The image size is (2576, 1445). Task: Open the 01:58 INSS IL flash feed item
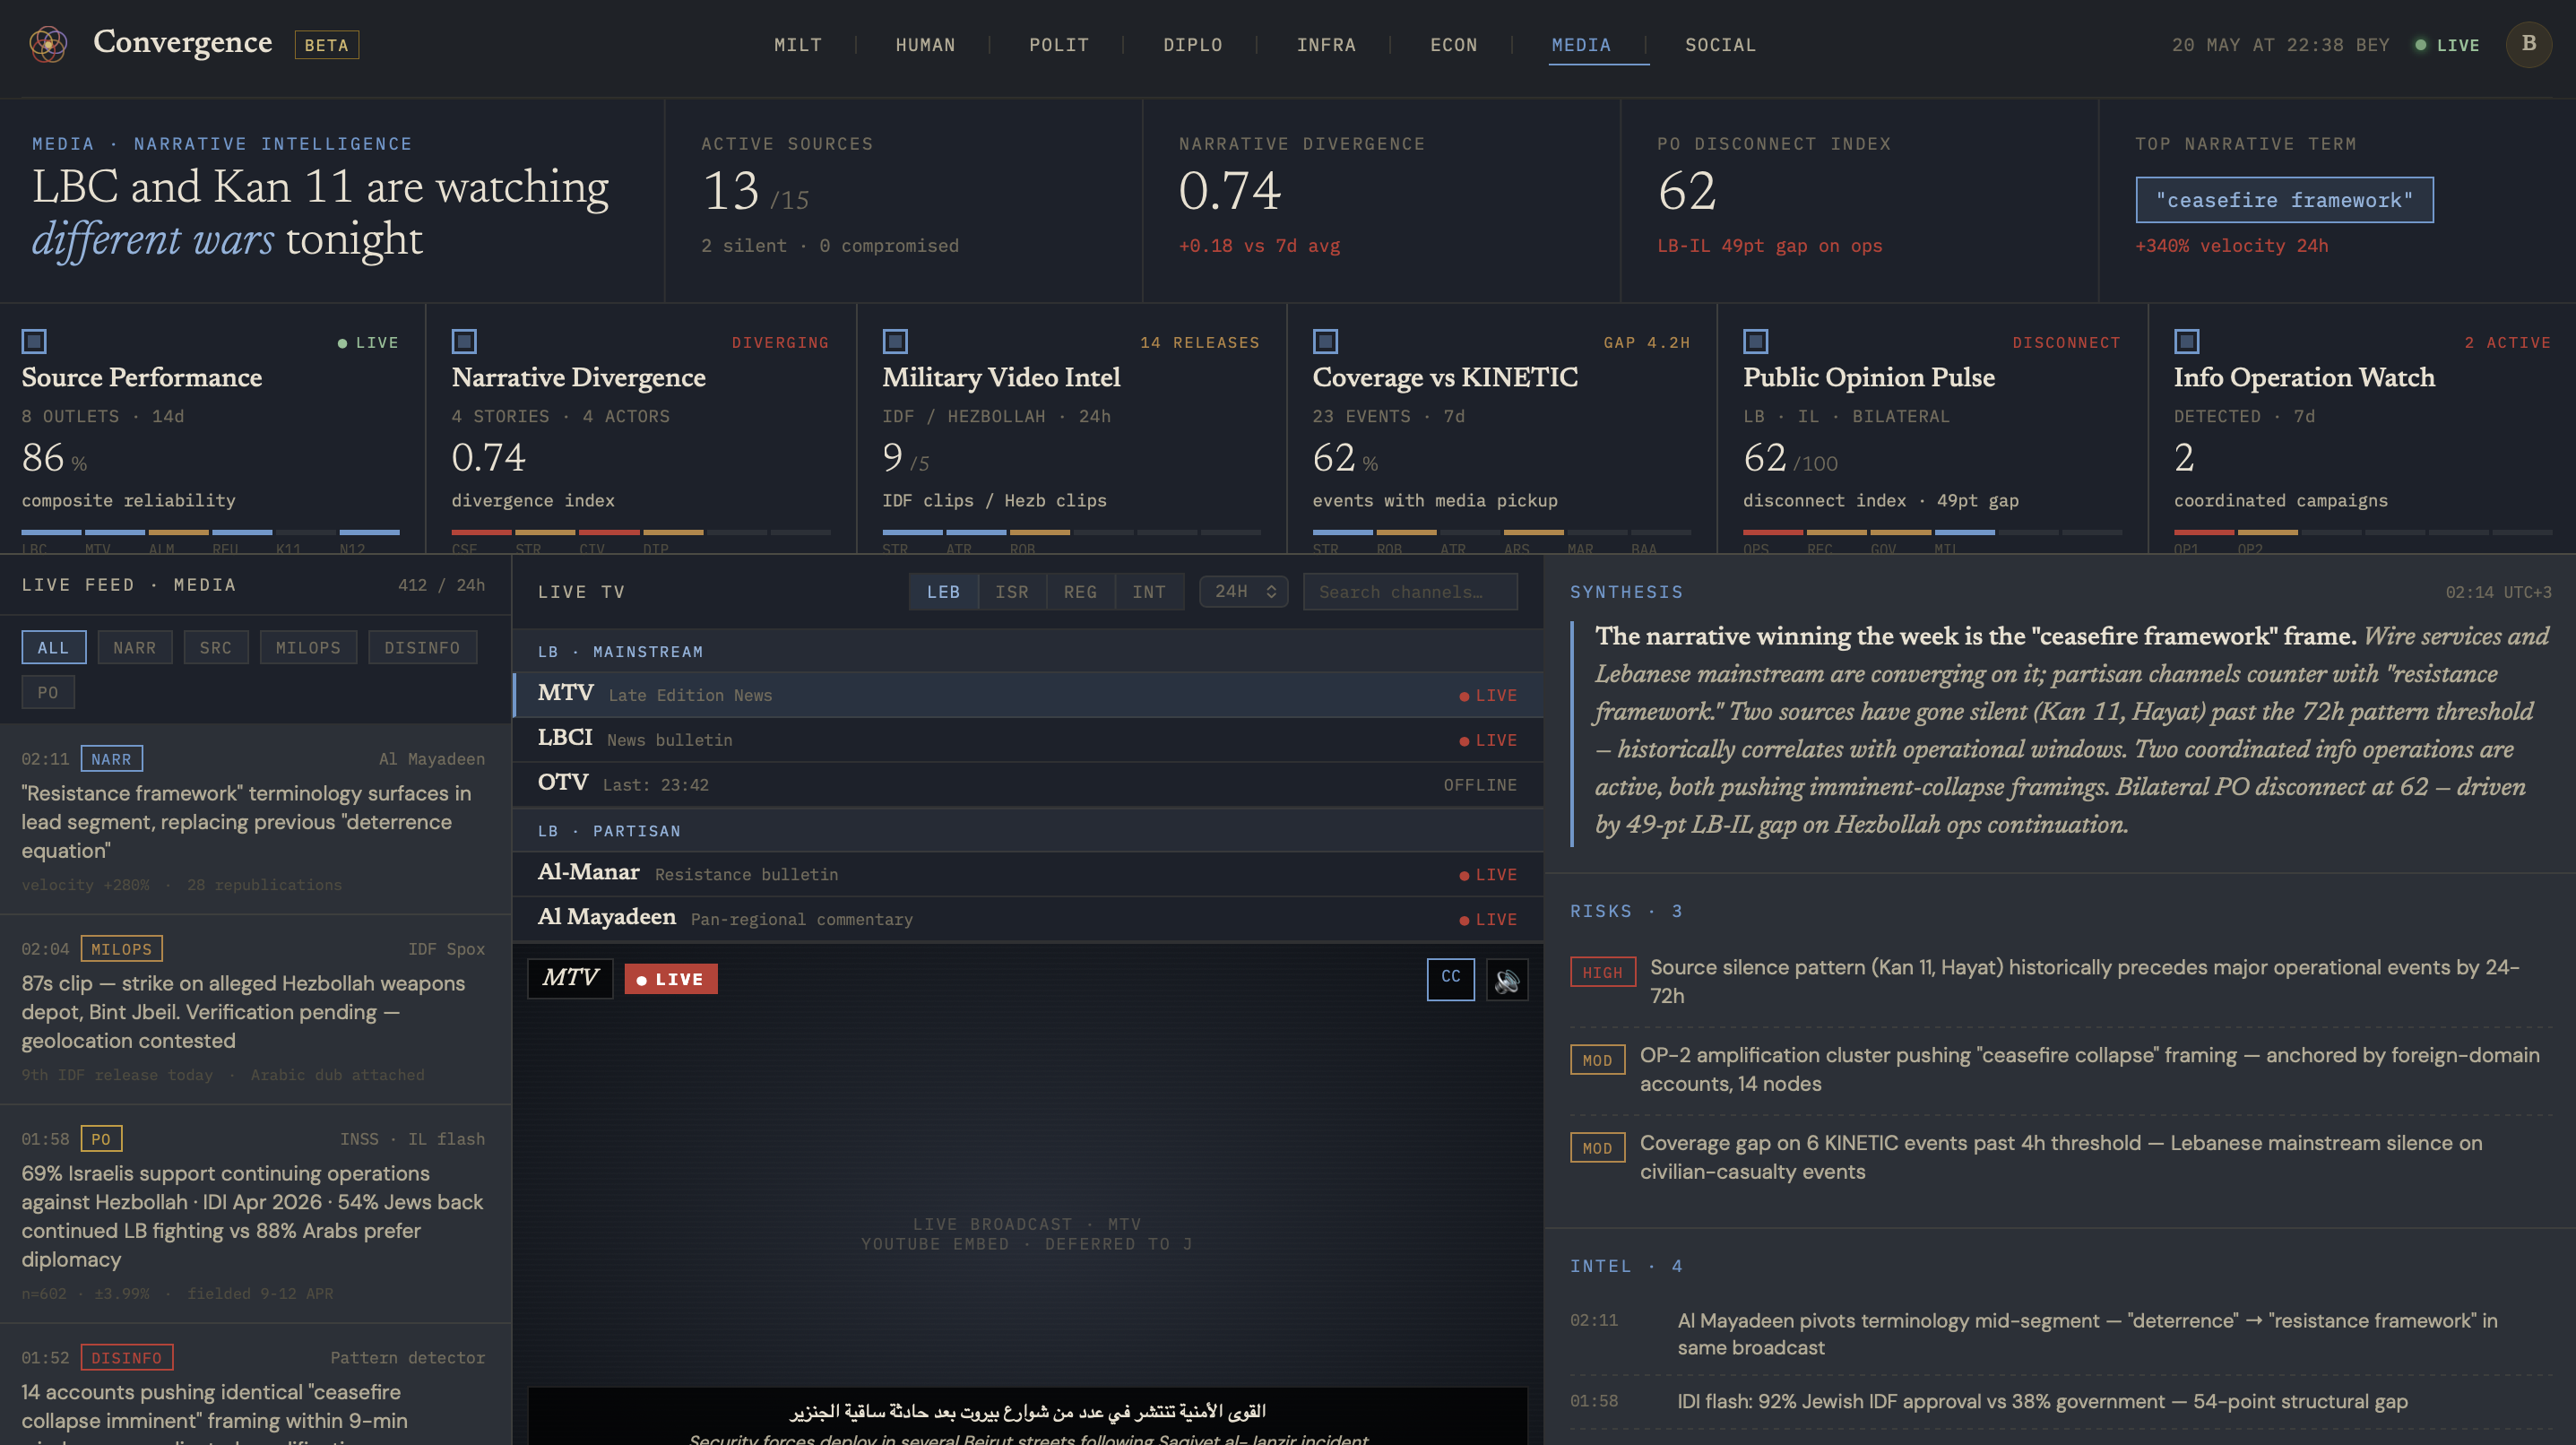pos(255,1213)
